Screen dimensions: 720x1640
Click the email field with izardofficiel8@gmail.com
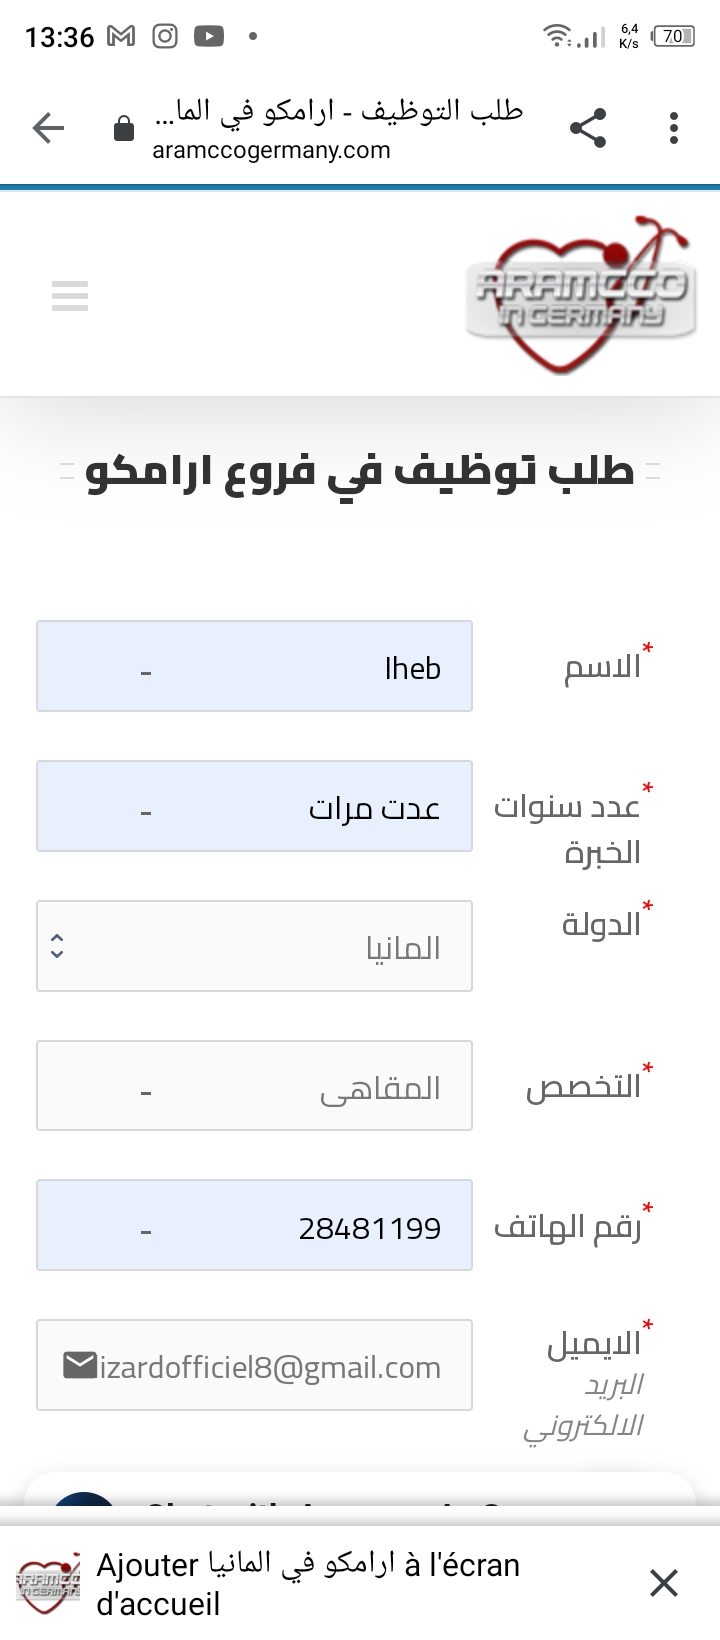[x=254, y=1365]
